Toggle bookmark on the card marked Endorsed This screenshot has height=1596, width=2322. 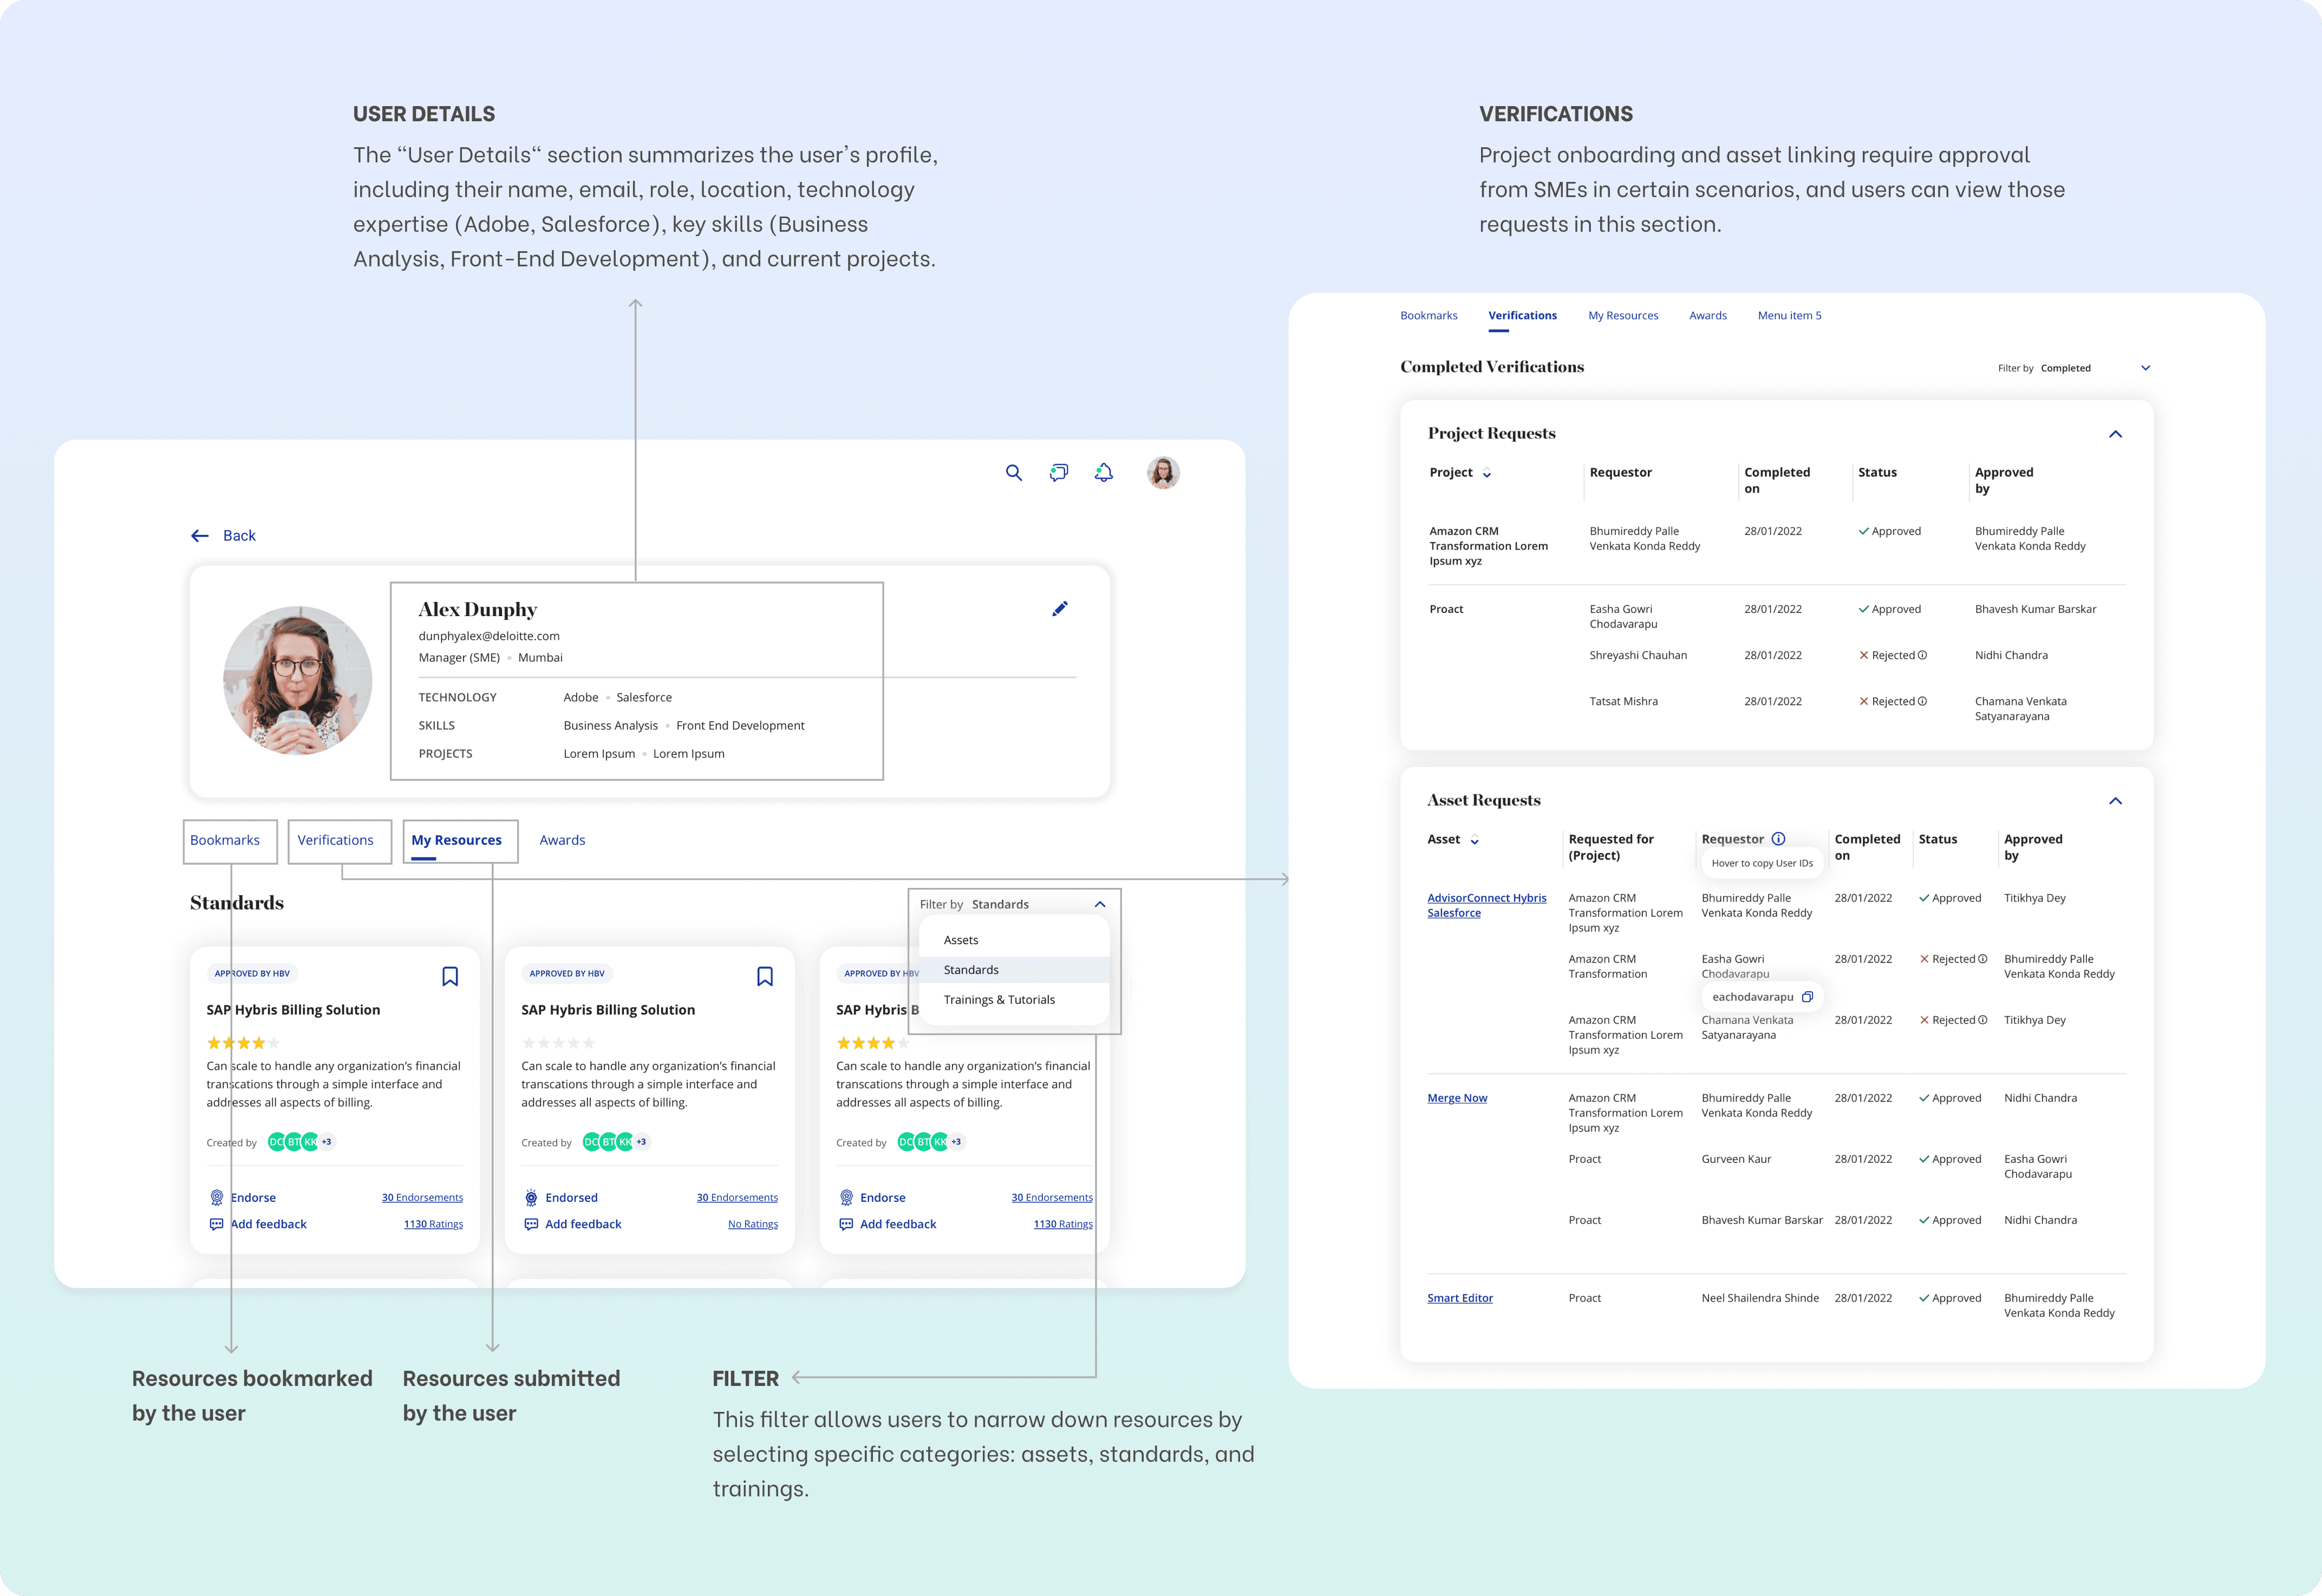765,977
